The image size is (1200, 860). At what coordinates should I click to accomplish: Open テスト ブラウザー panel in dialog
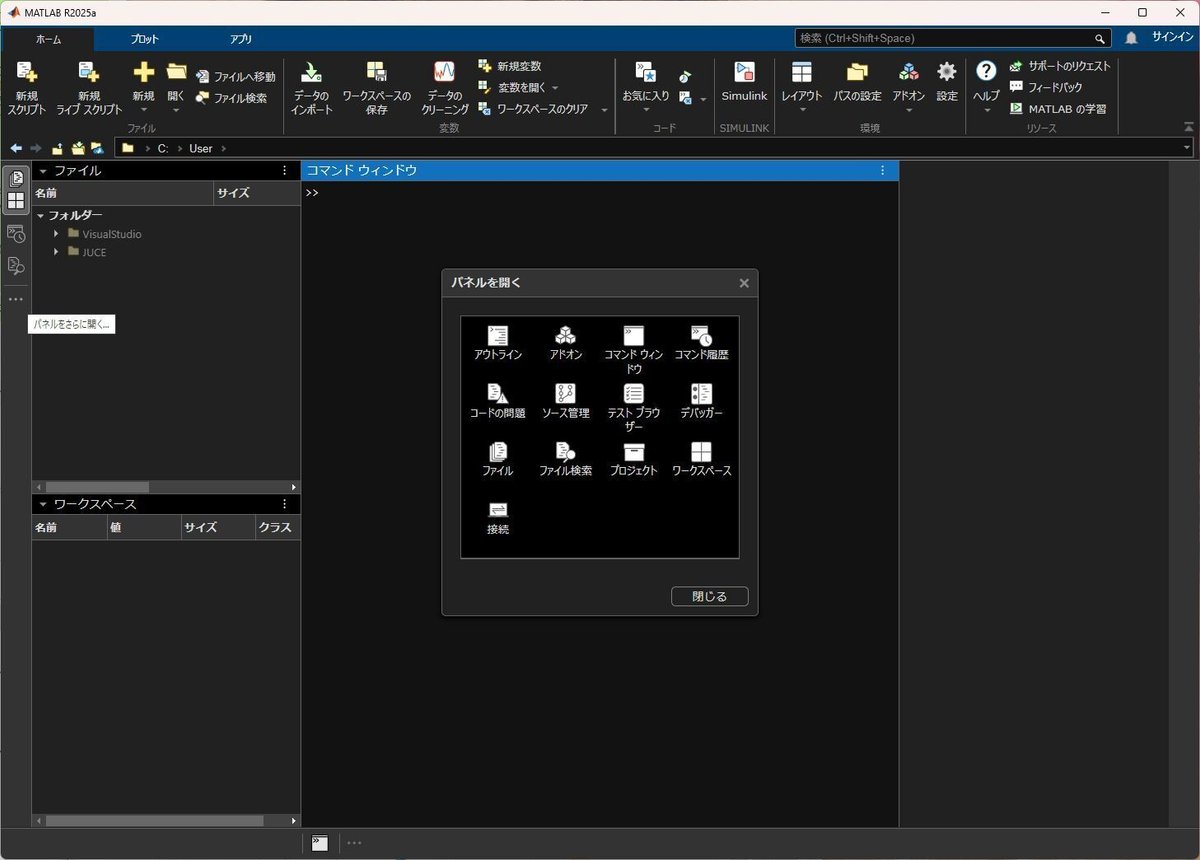633,407
